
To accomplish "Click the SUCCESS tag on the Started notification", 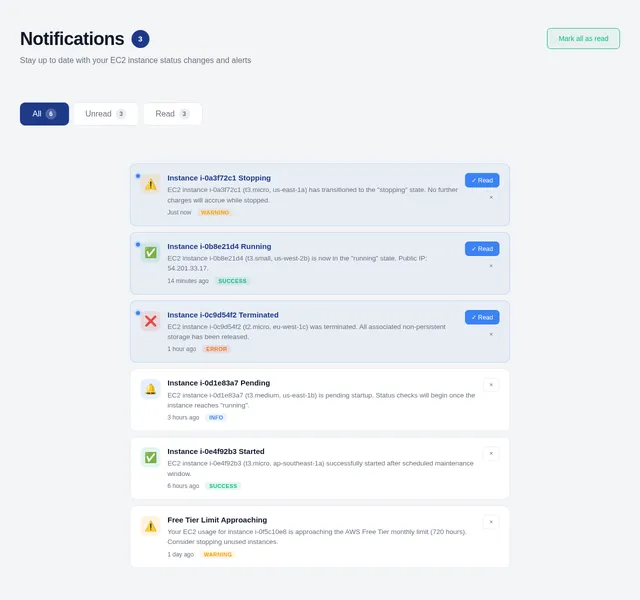I will point(223,486).
